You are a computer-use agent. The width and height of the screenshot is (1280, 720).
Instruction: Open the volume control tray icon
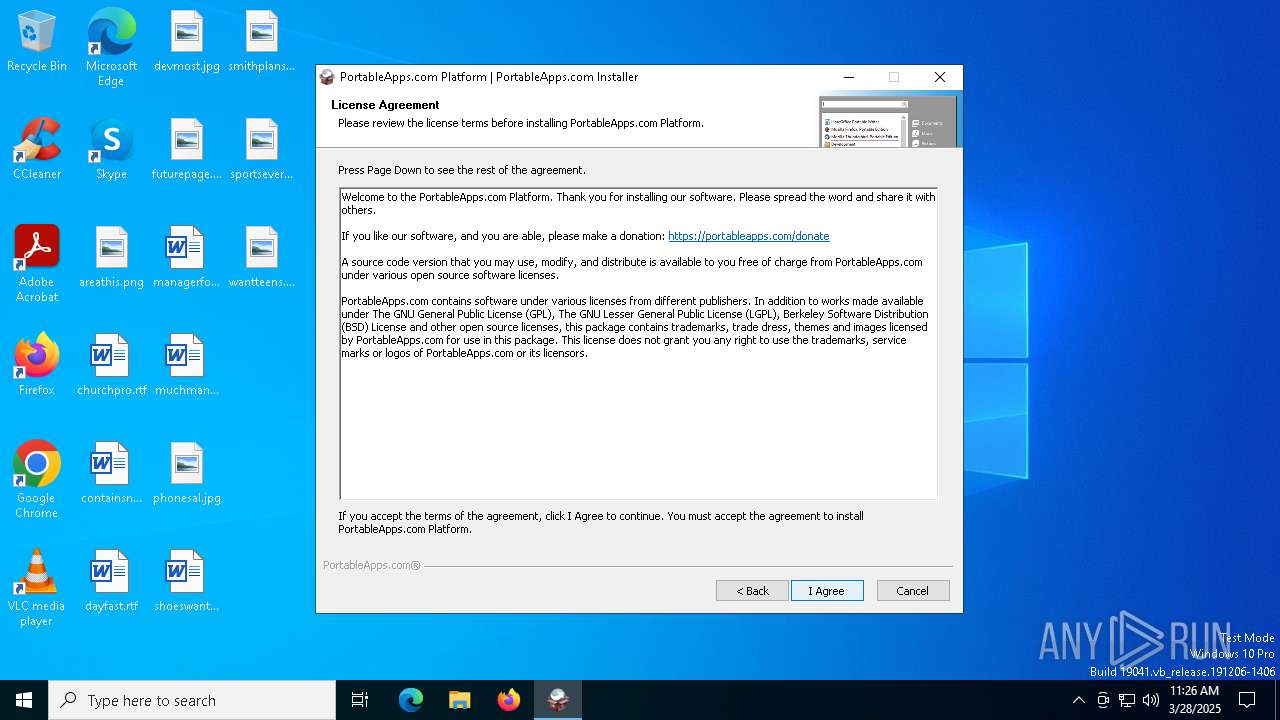[1151, 700]
